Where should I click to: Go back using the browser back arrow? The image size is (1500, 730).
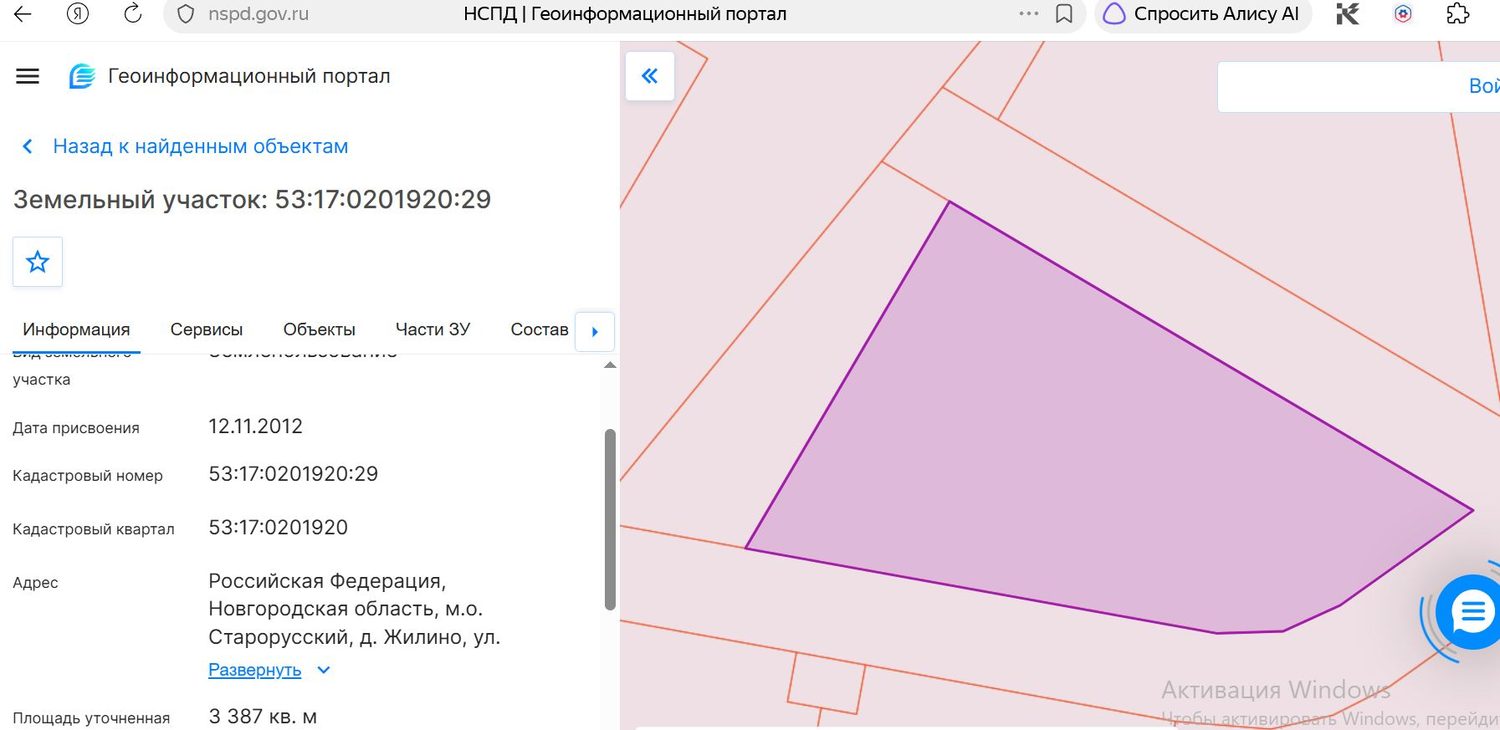[21, 14]
